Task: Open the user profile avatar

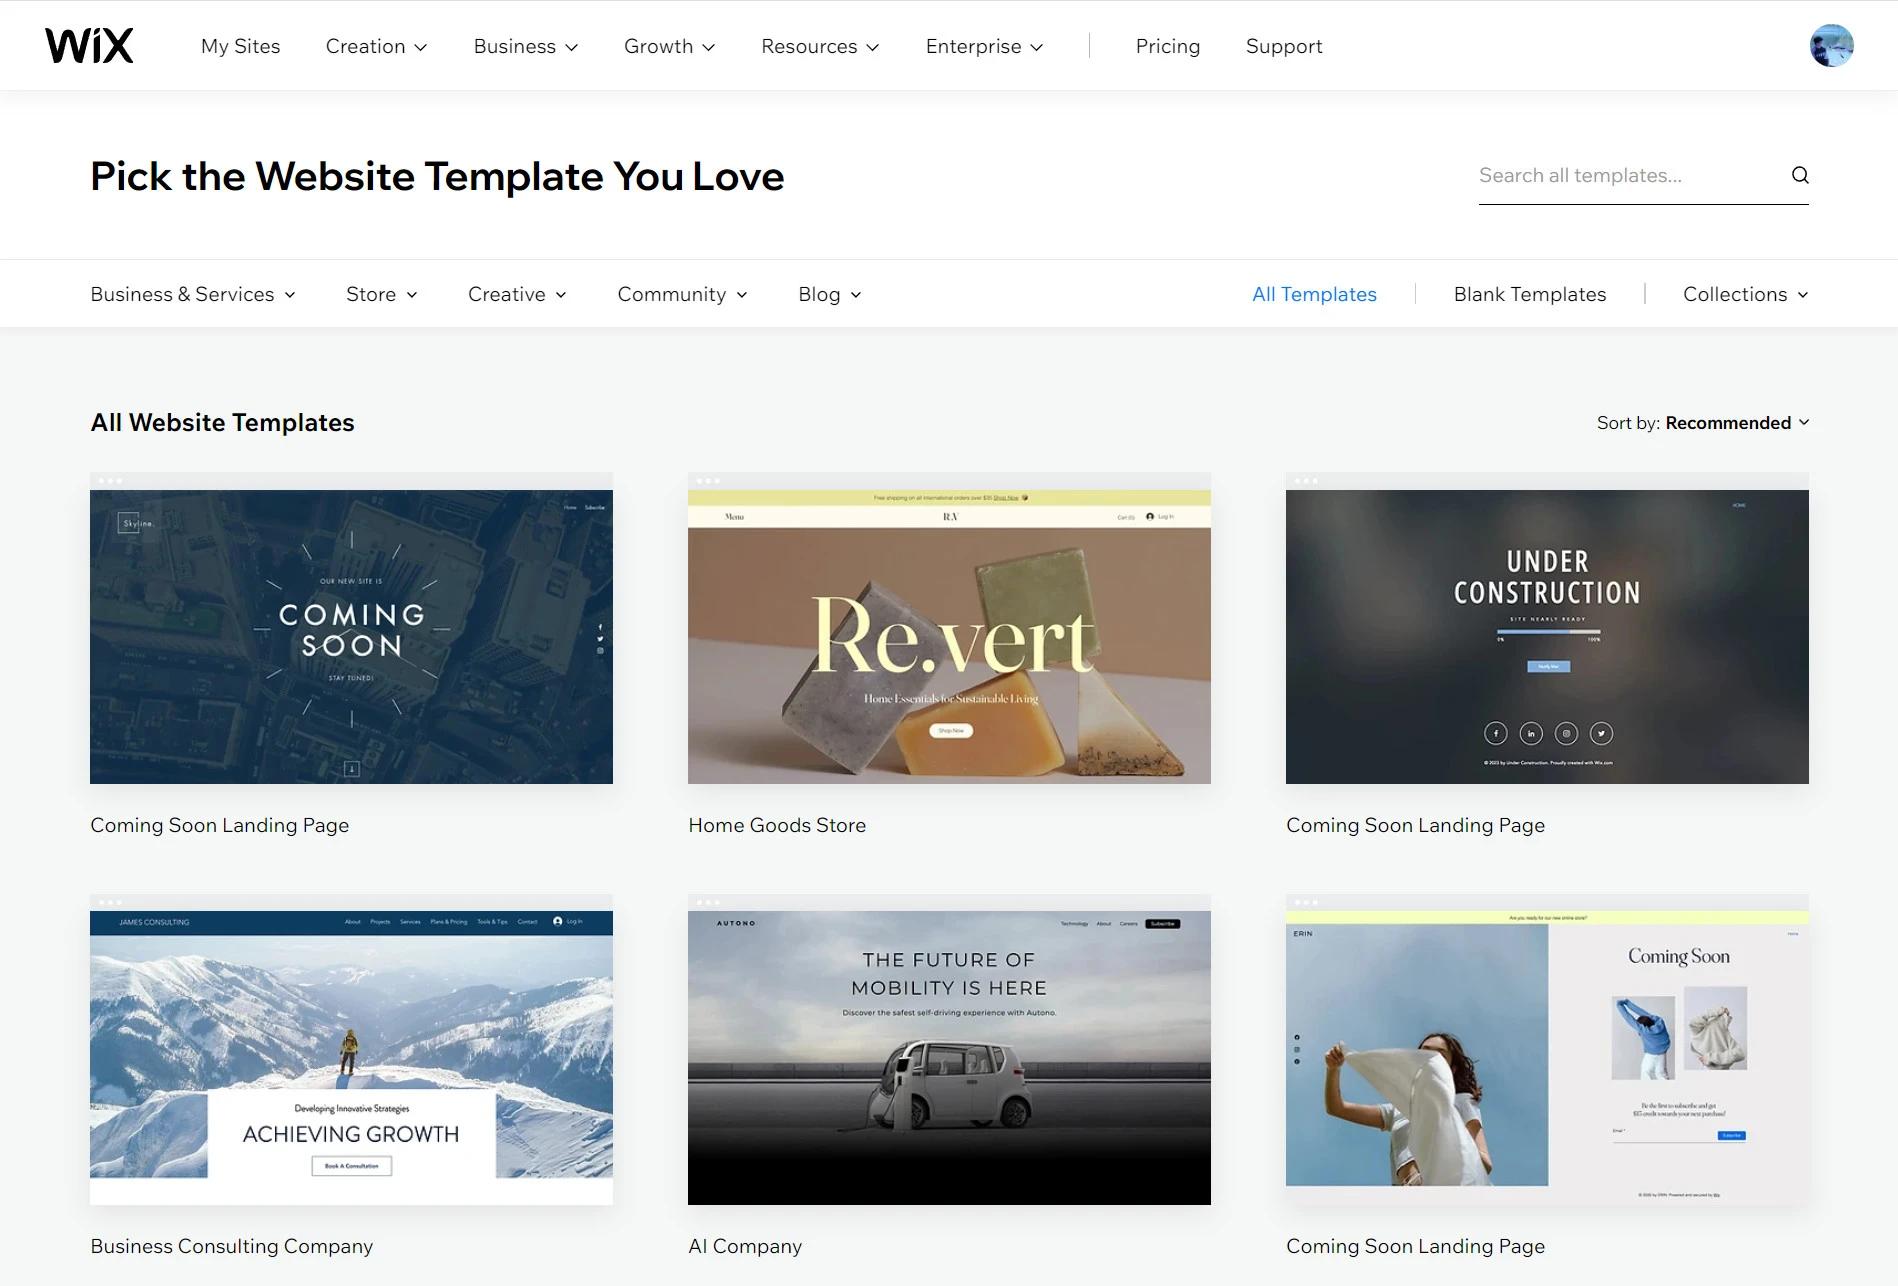Action: pyautogui.click(x=1831, y=46)
